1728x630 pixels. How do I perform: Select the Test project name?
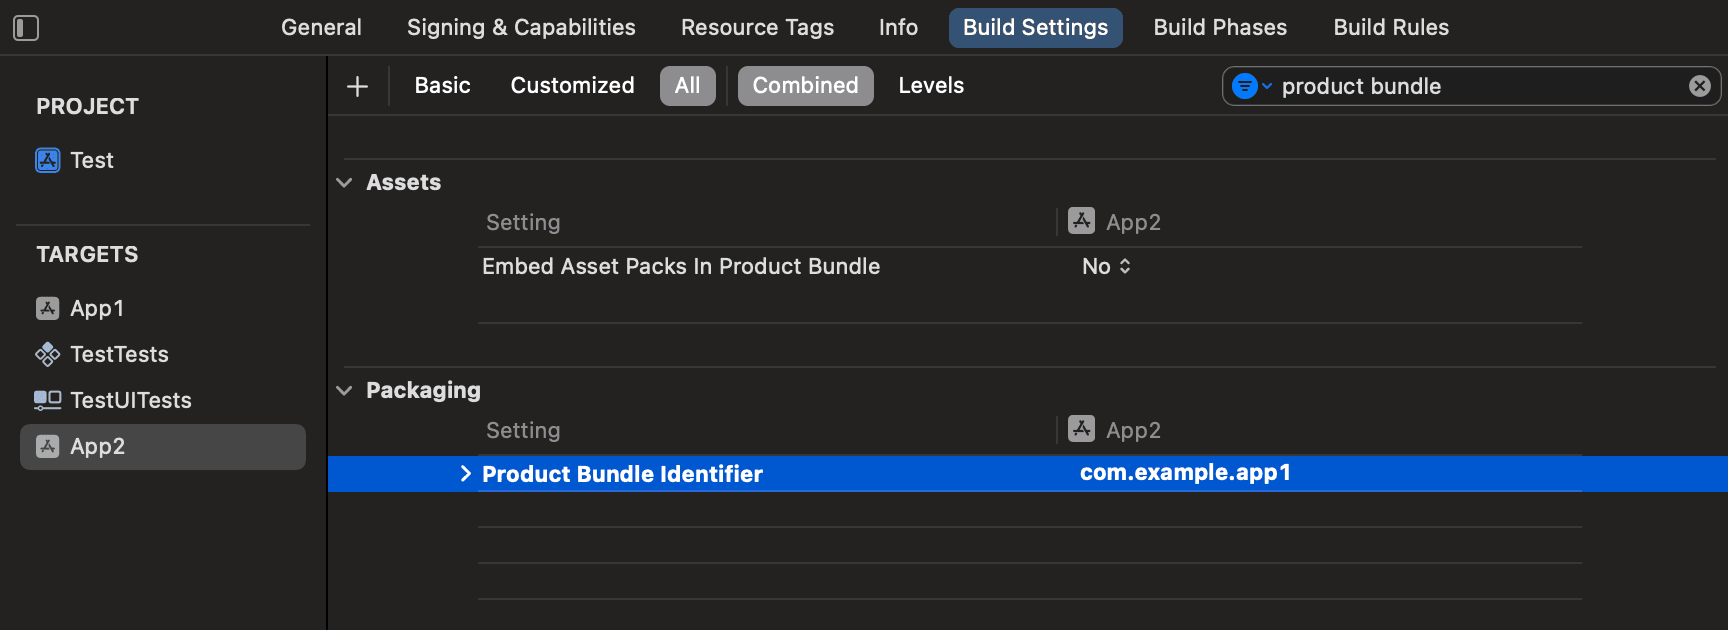92,160
